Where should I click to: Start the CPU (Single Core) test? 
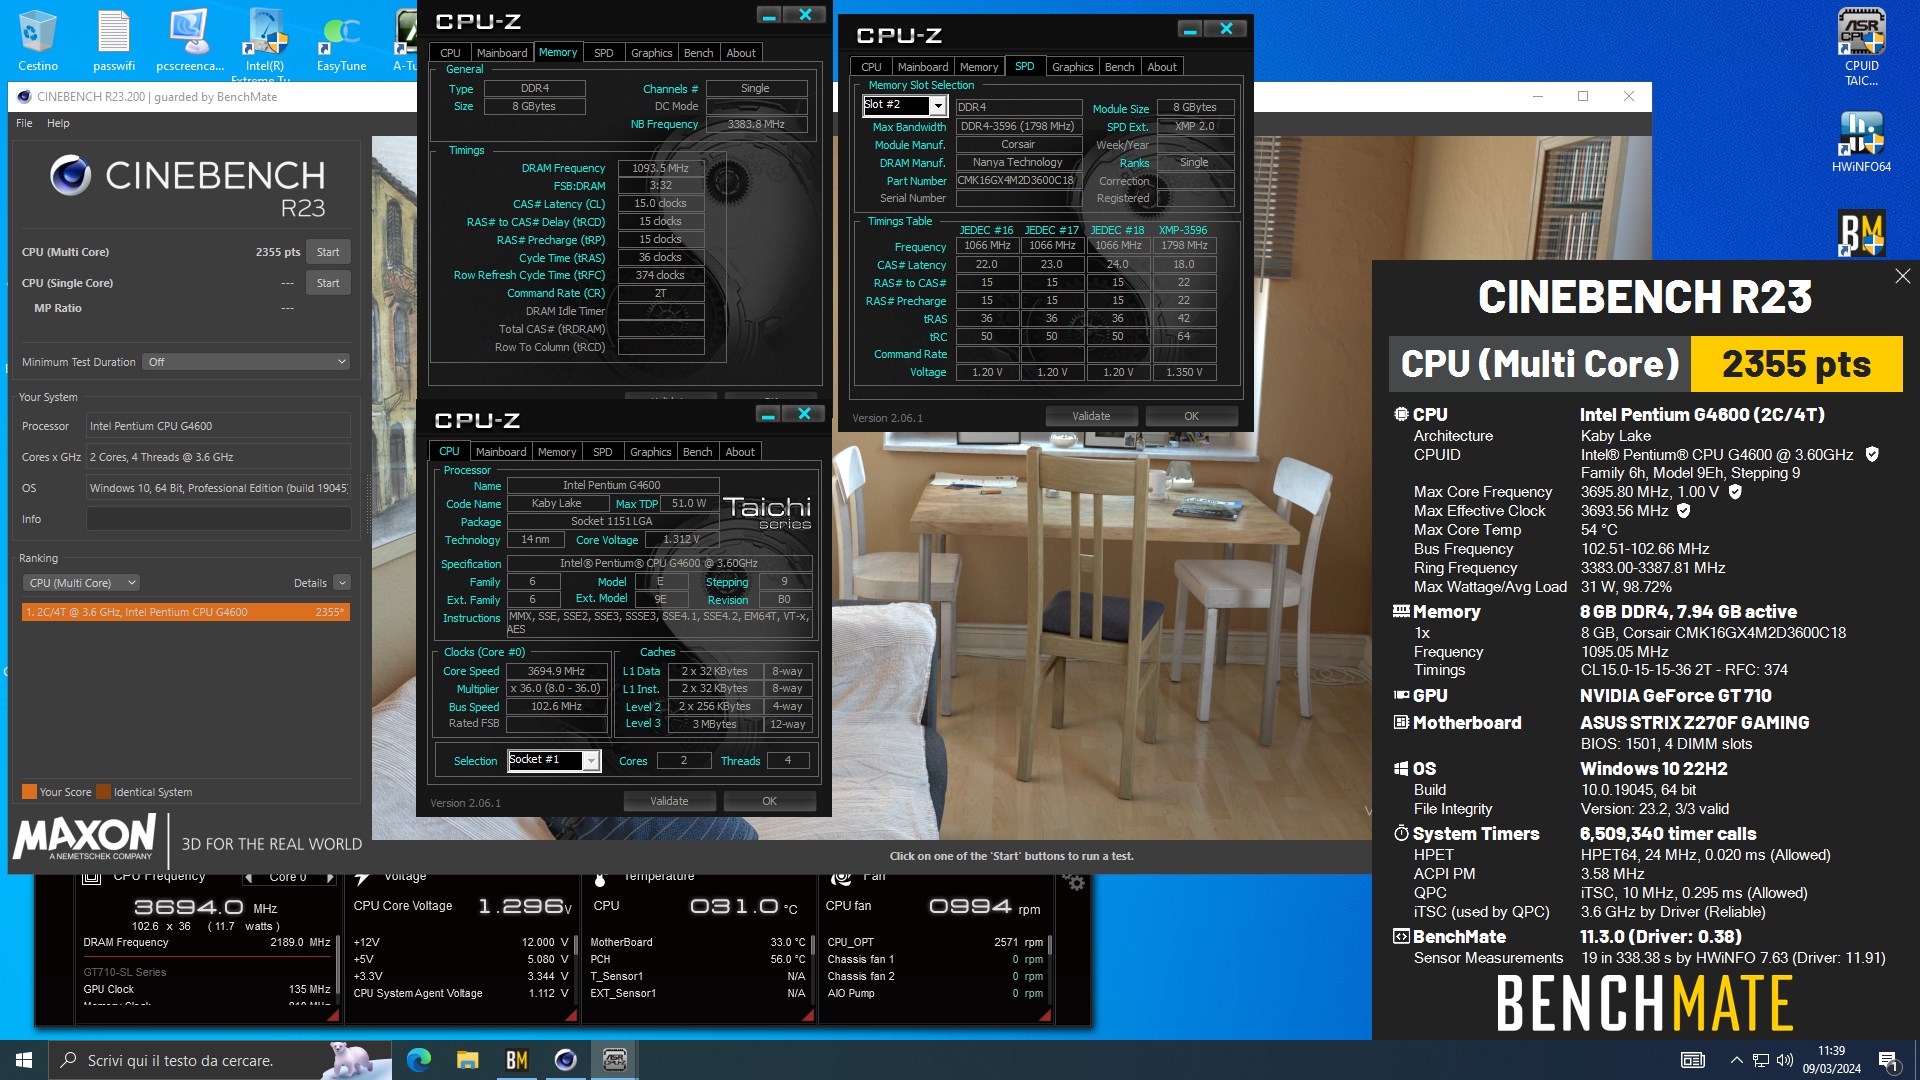coord(328,283)
